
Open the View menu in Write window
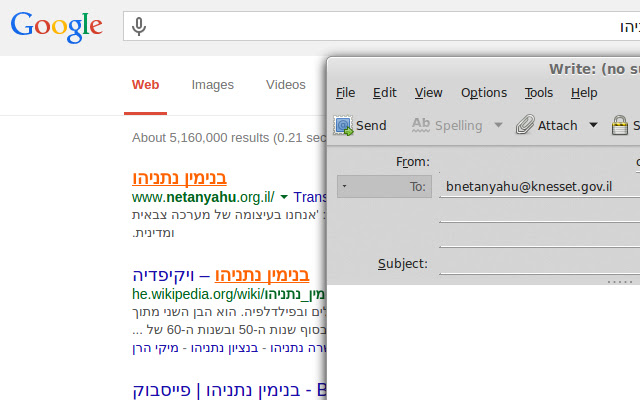tap(429, 93)
